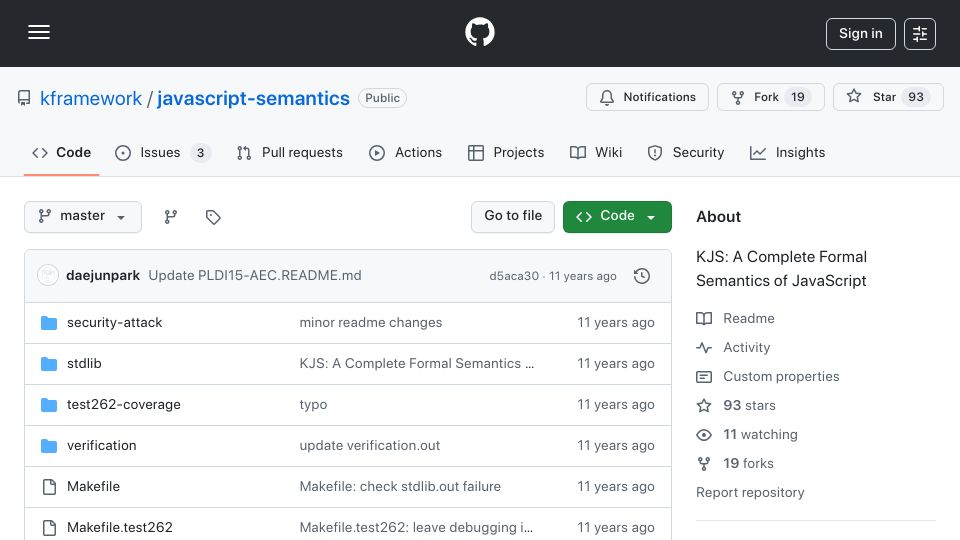View branches via the branch icon
This screenshot has height=540, width=960.
pyautogui.click(x=171, y=217)
